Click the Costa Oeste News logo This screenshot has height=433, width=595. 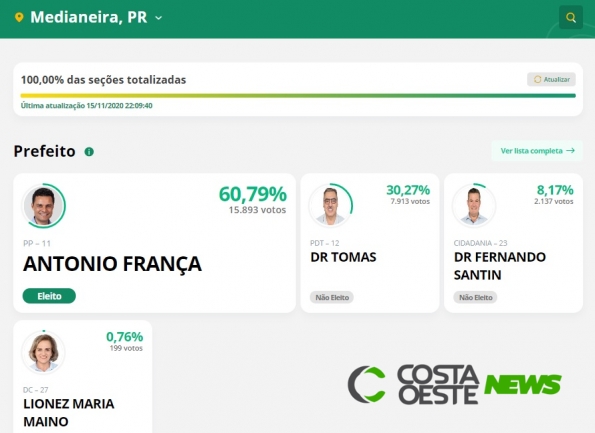(x=455, y=384)
